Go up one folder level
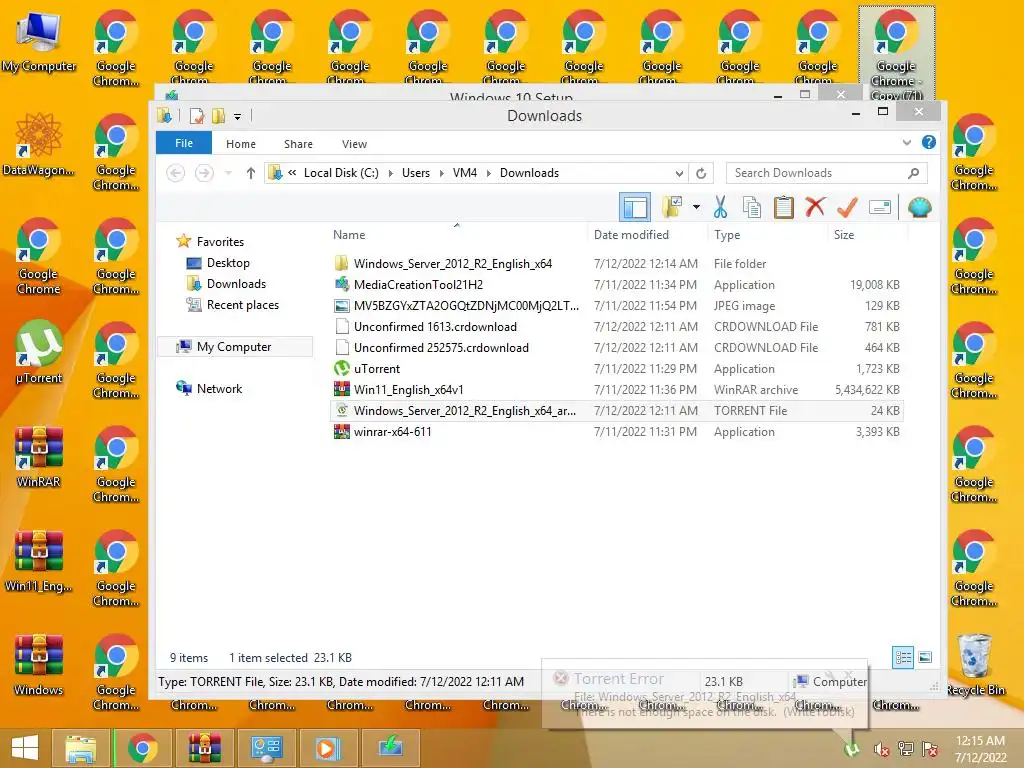 coord(251,173)
